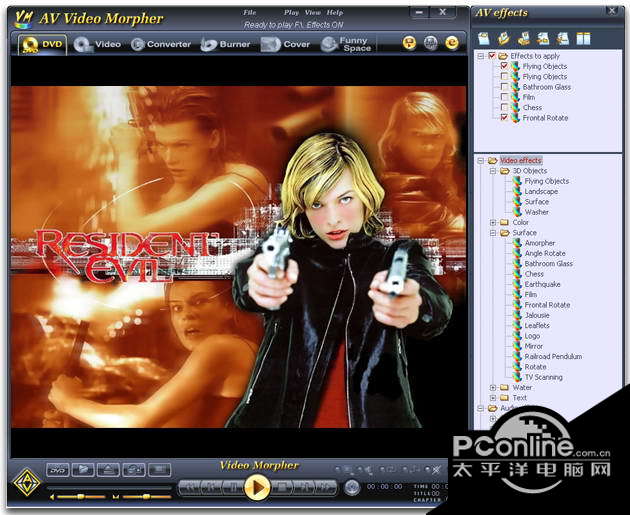
Task: Click the two-column layout icon in AV effects toolbar
Action: click(583, 39)
